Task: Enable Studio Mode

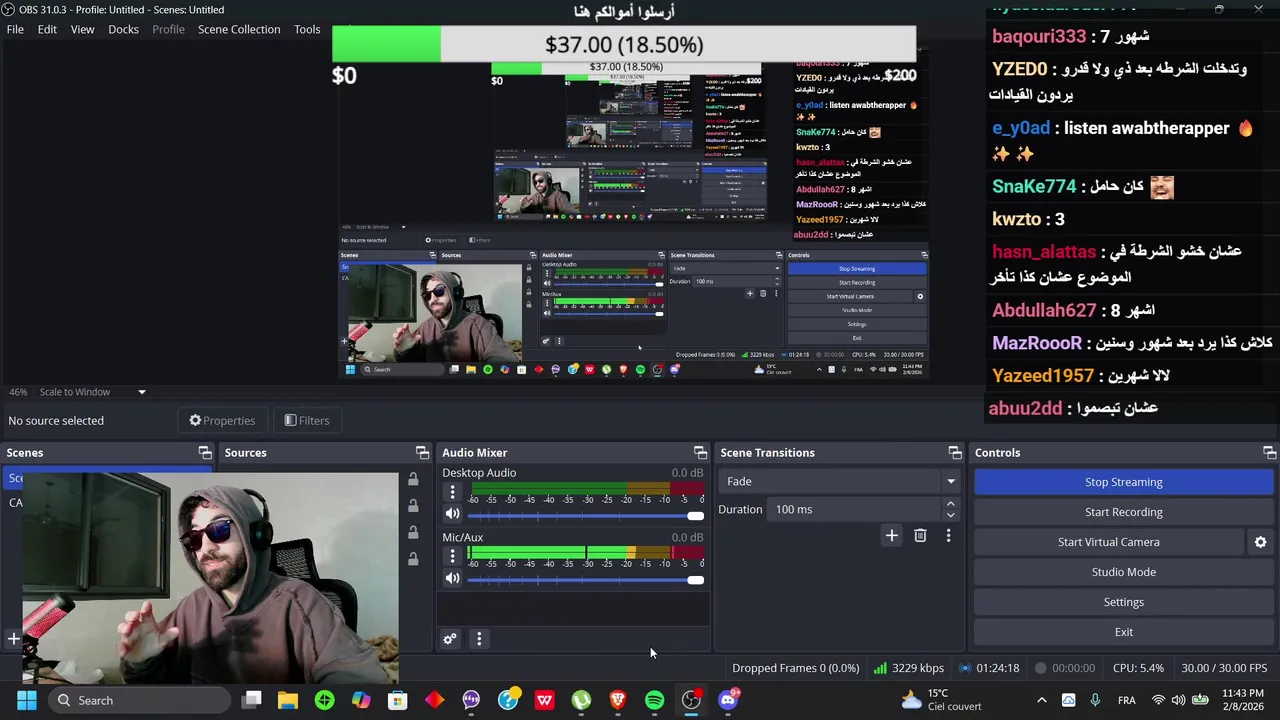Action: [x=1123, y=572]
